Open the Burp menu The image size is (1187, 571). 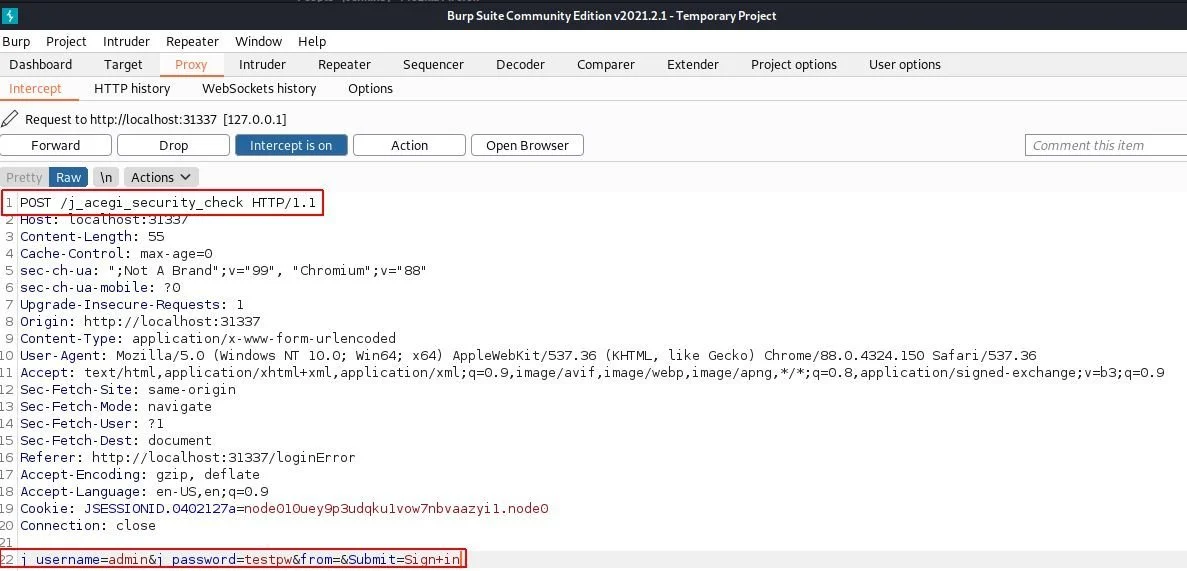tap(16, 41)
